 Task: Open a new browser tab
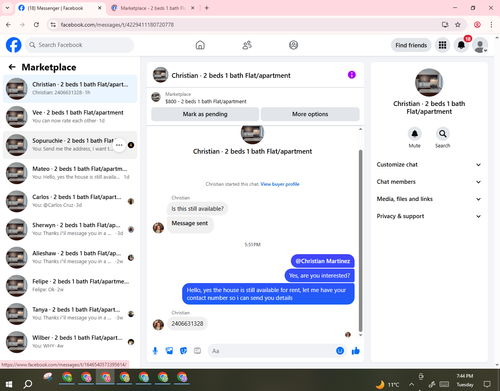(207, 8)
